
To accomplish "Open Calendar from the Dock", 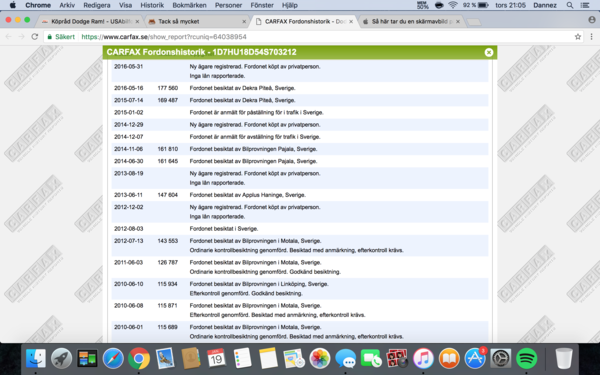I will tap(217, 359).
